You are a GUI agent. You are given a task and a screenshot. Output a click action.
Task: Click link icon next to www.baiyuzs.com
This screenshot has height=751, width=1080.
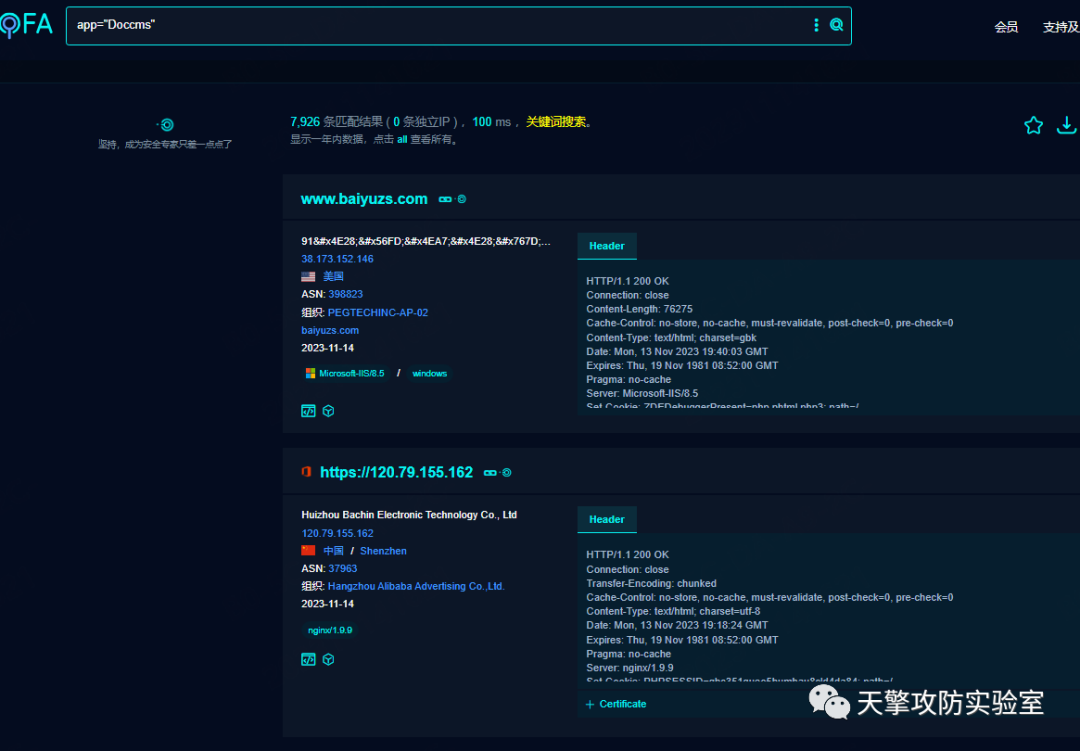click(445, 199)
